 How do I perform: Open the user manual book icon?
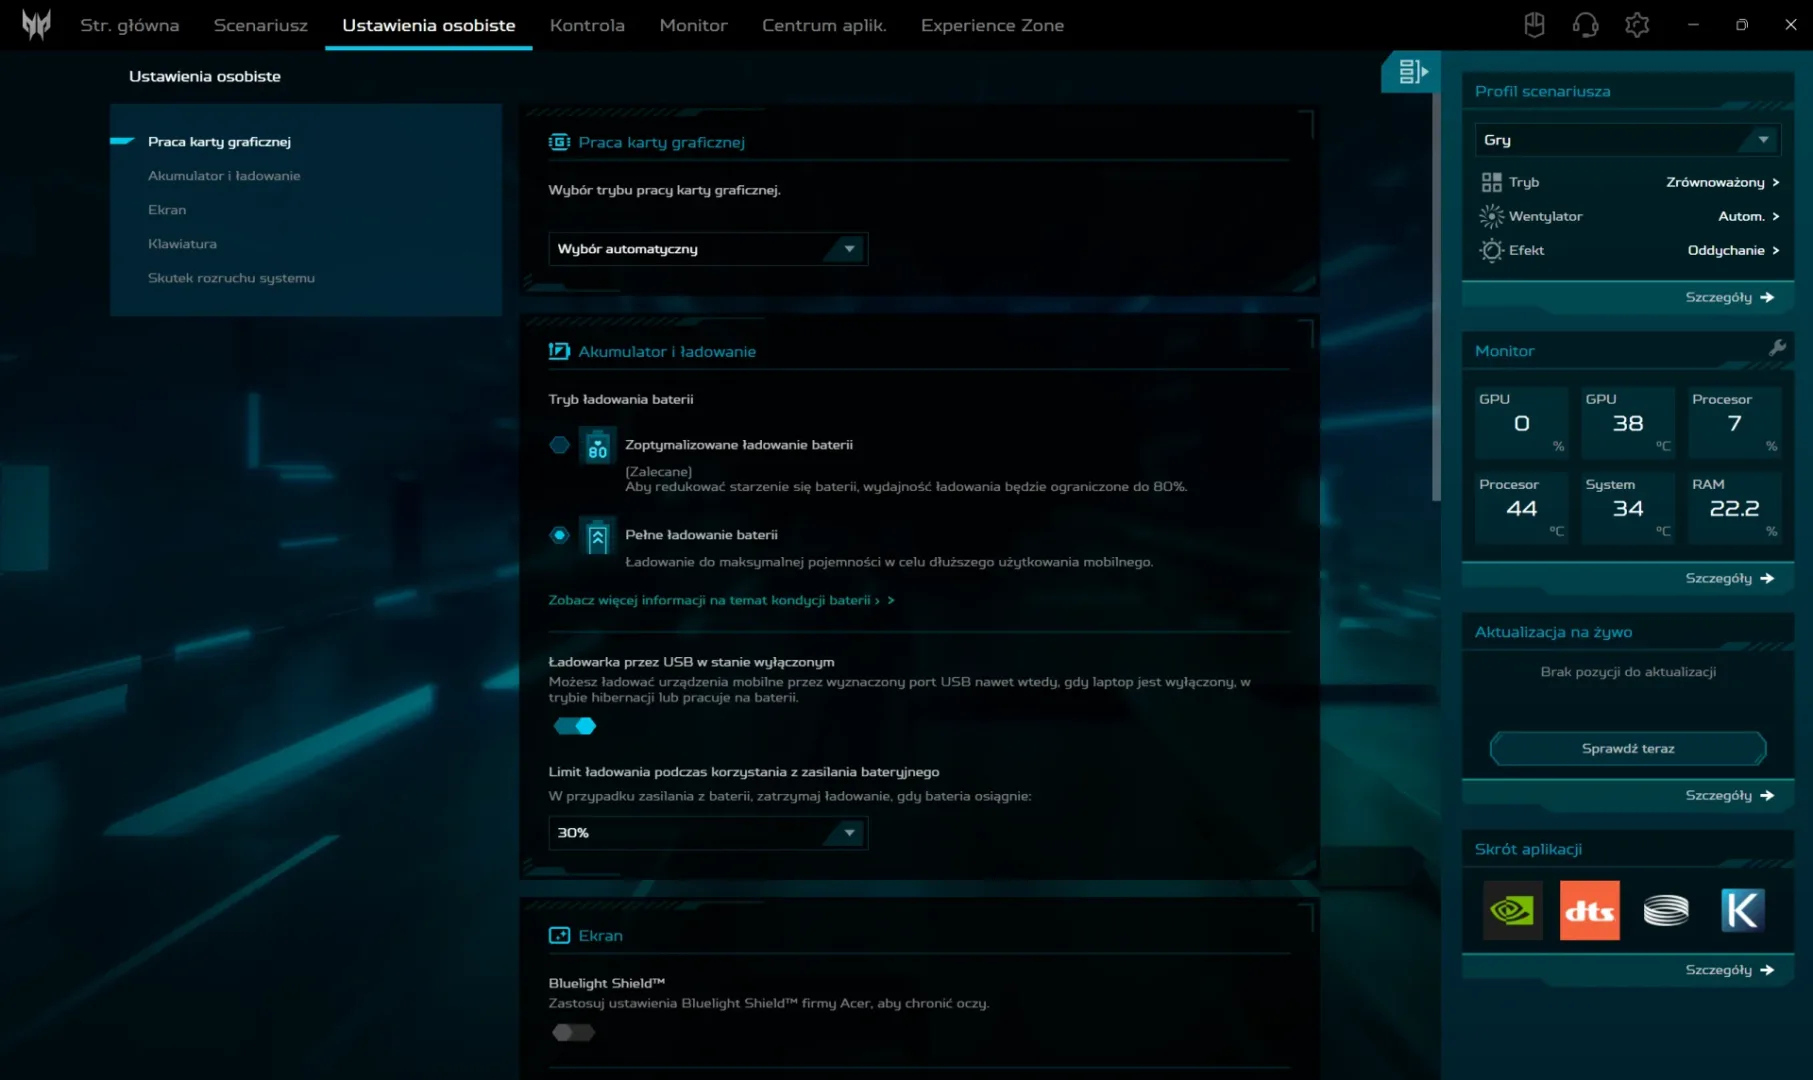click(1534, 25)
